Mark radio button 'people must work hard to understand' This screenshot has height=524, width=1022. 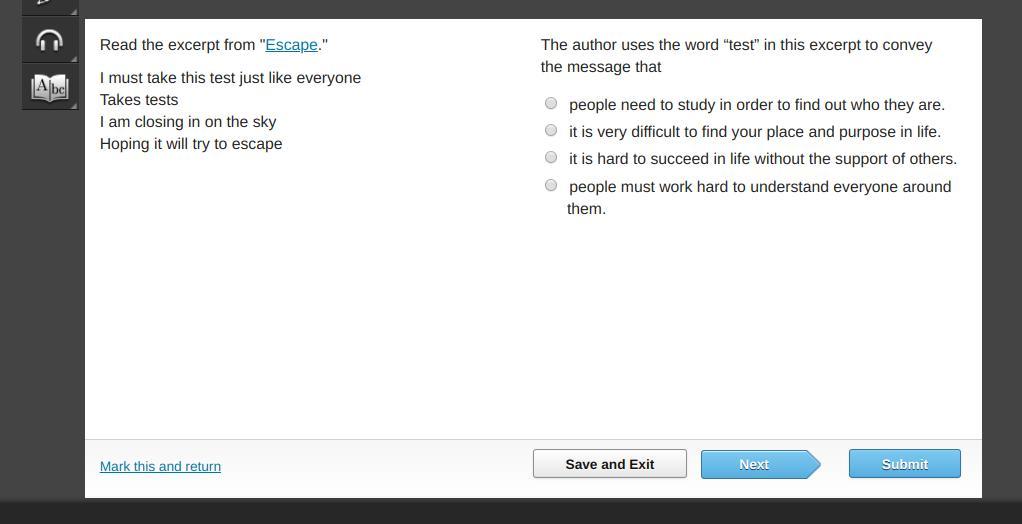[551, 185]
